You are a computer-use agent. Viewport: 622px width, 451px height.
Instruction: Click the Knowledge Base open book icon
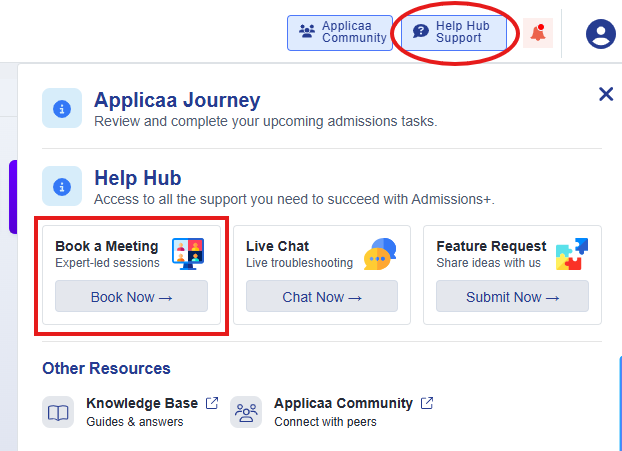tap(58, 412)
